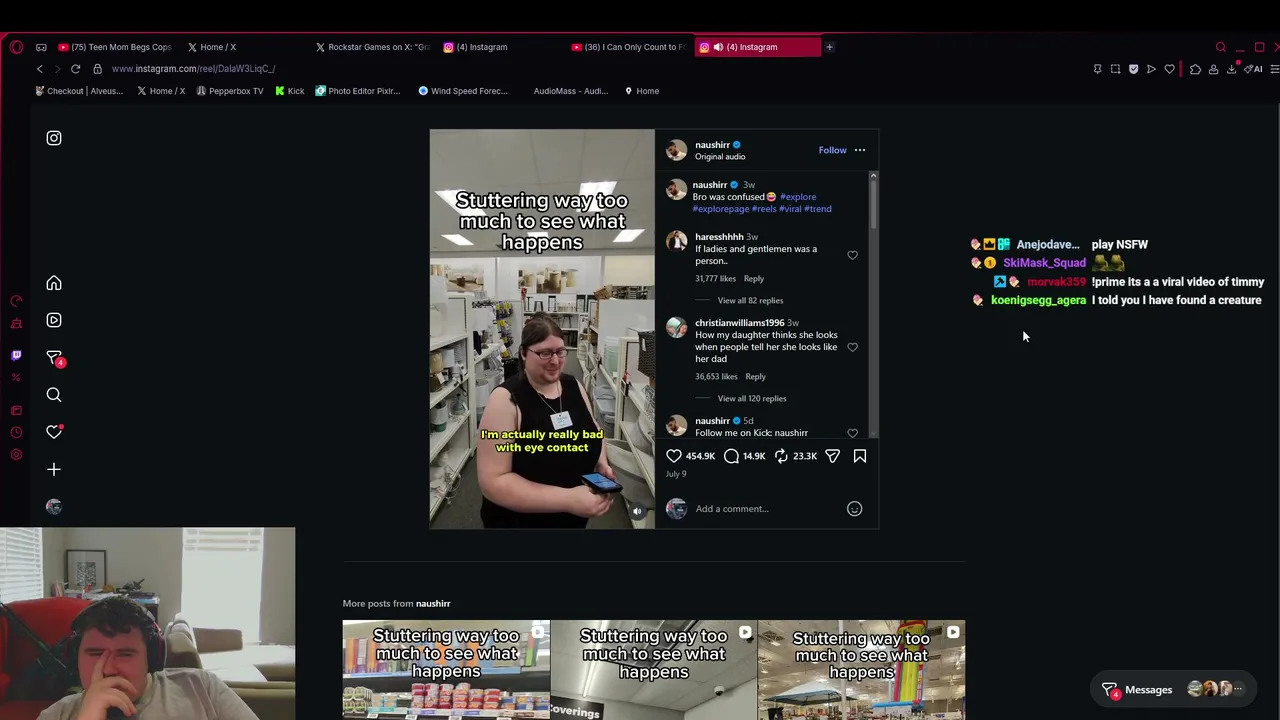Open Opera history clock icon

(16, 432)
